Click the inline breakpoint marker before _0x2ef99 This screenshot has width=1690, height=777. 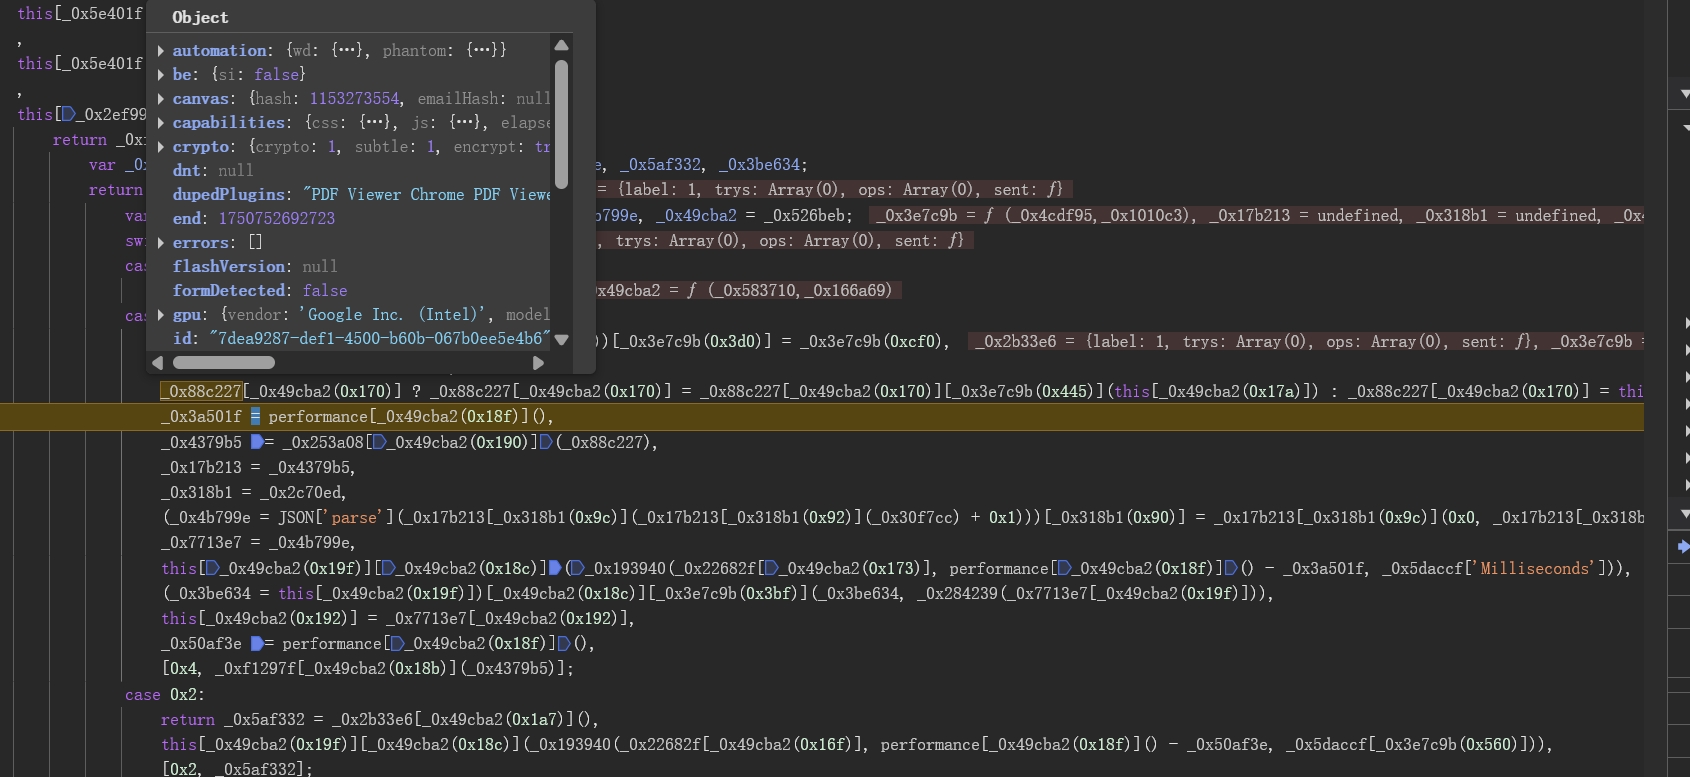tap(69, 114)
